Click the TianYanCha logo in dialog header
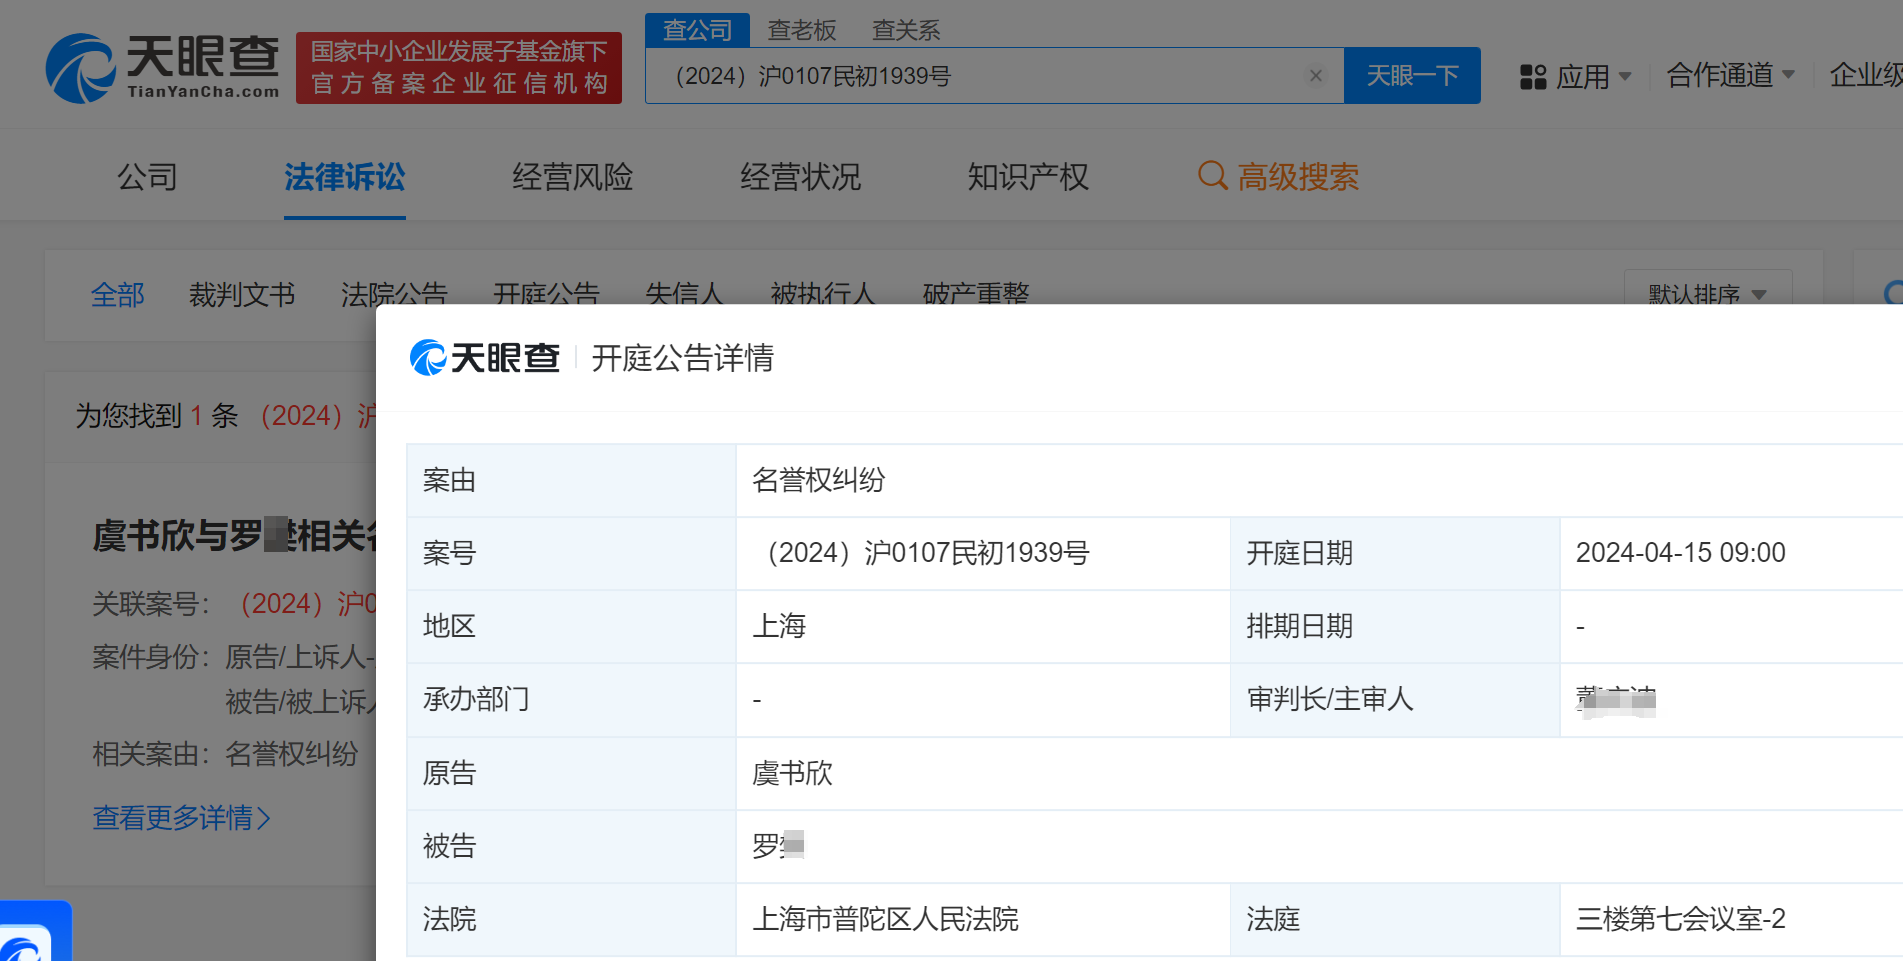This screenshot has width=1903, height=961. [x=485, y=358]
